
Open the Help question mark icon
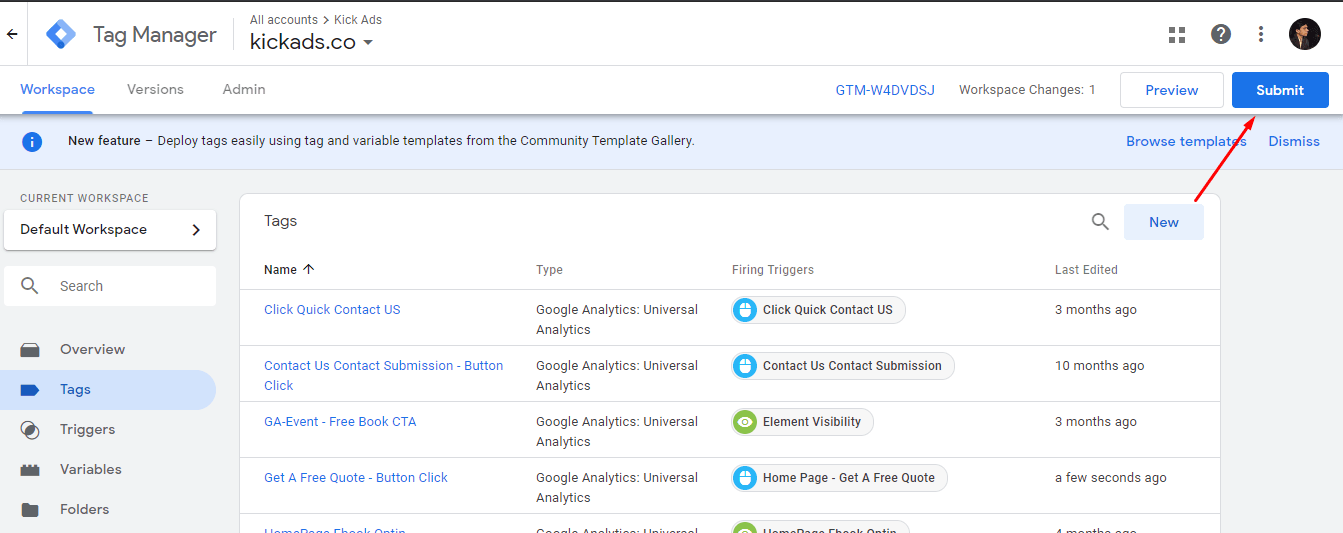pyautogui.click(x=1221, y=34)
